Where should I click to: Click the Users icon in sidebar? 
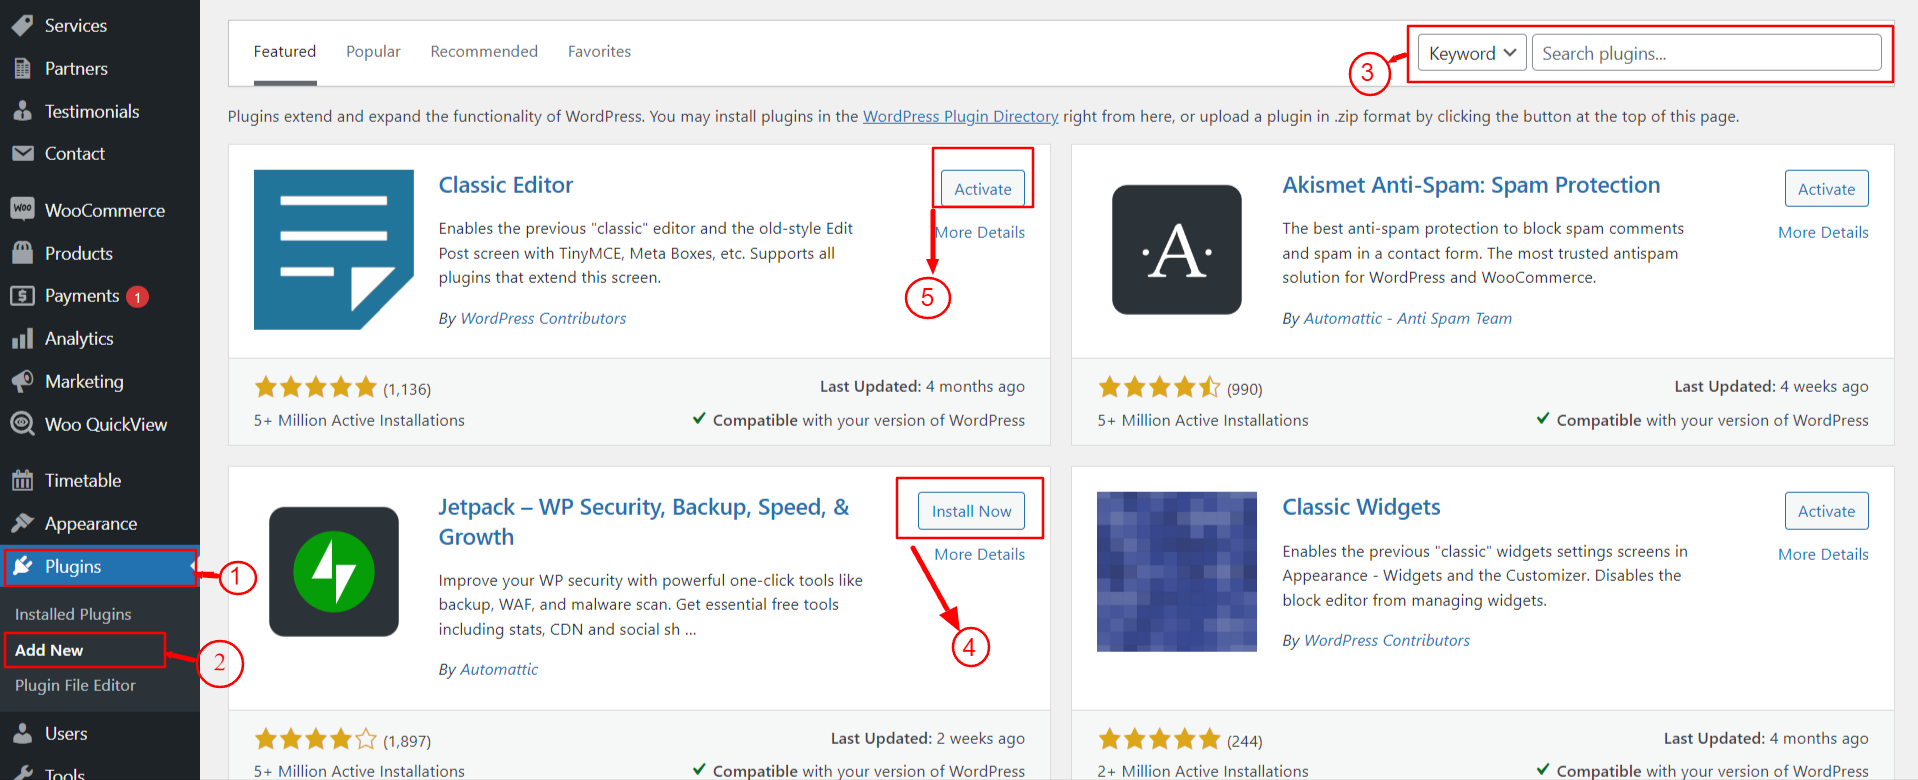(22, 733)
